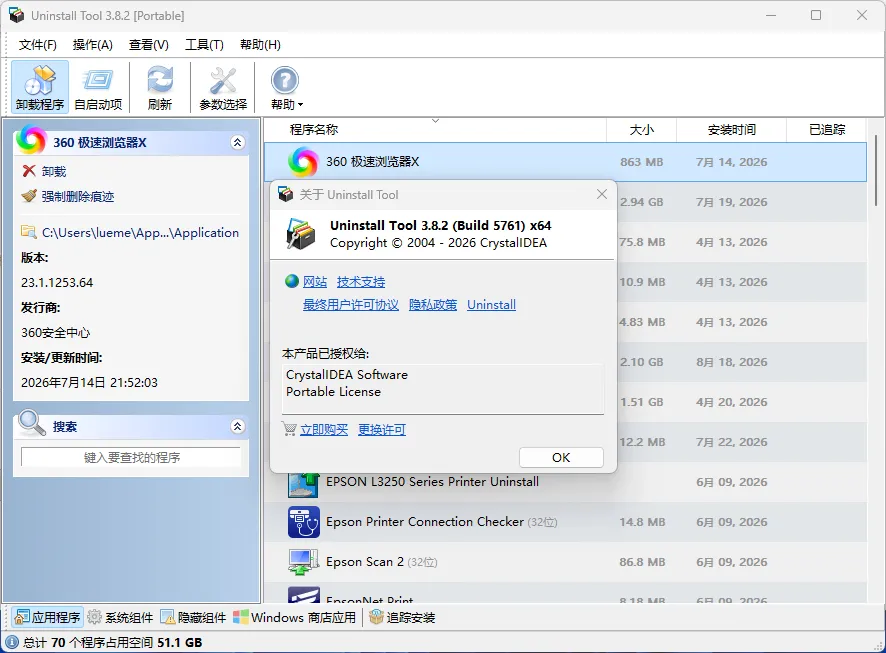The width and height of the screenshot is (886, 653).
Task: Open the Privacy Policy link (隐私政策)
Action: tap(433, 305)
